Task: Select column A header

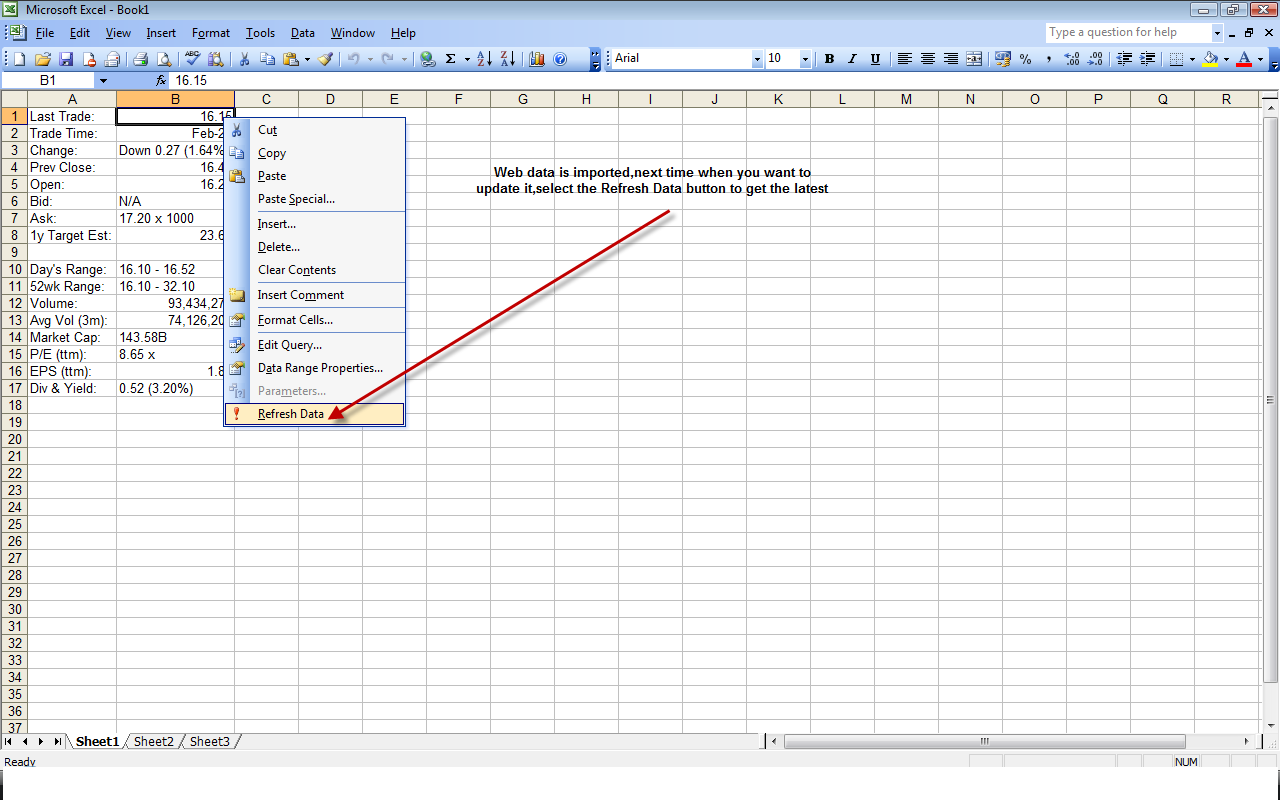Action: (72, 99)
